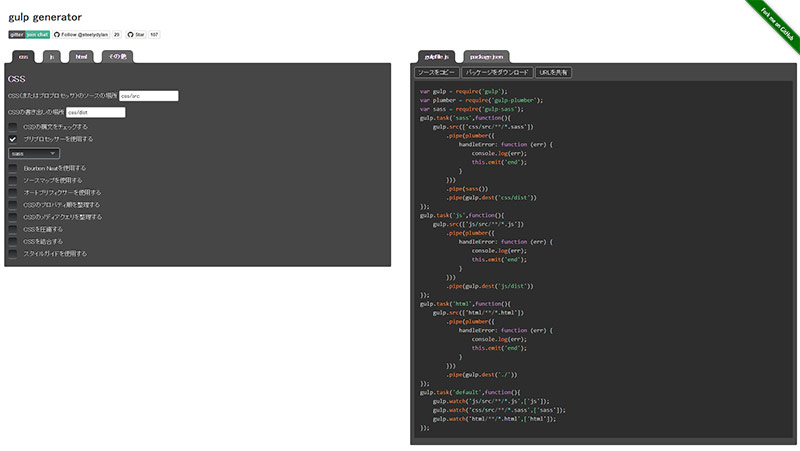Viewport: 800px width, 451px height.
Task: Click the パッケージをダウンロード button
Action: (x=497, y=72)
